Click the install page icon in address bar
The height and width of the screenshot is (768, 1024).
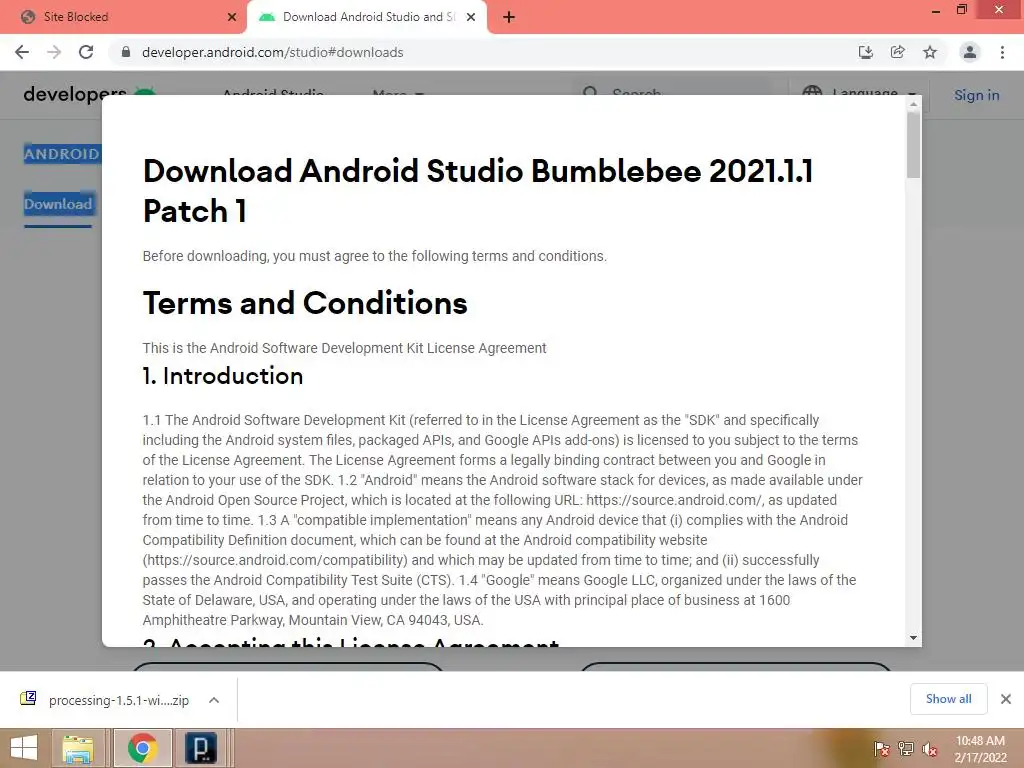click(x=866, y=52)
